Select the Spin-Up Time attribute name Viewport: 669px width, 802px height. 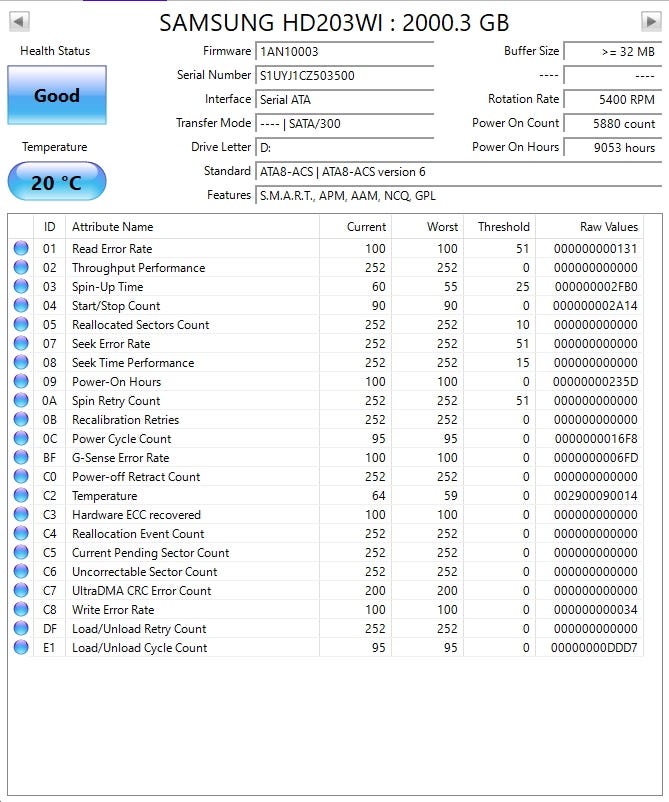click(107, 286)
